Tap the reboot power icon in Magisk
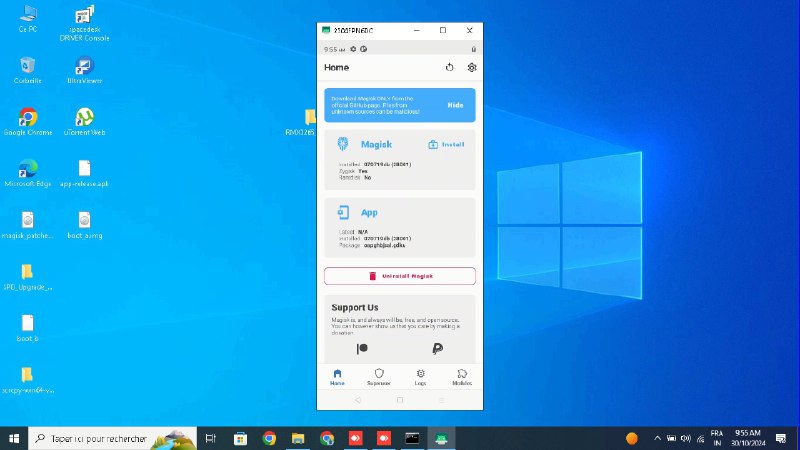 449,67
